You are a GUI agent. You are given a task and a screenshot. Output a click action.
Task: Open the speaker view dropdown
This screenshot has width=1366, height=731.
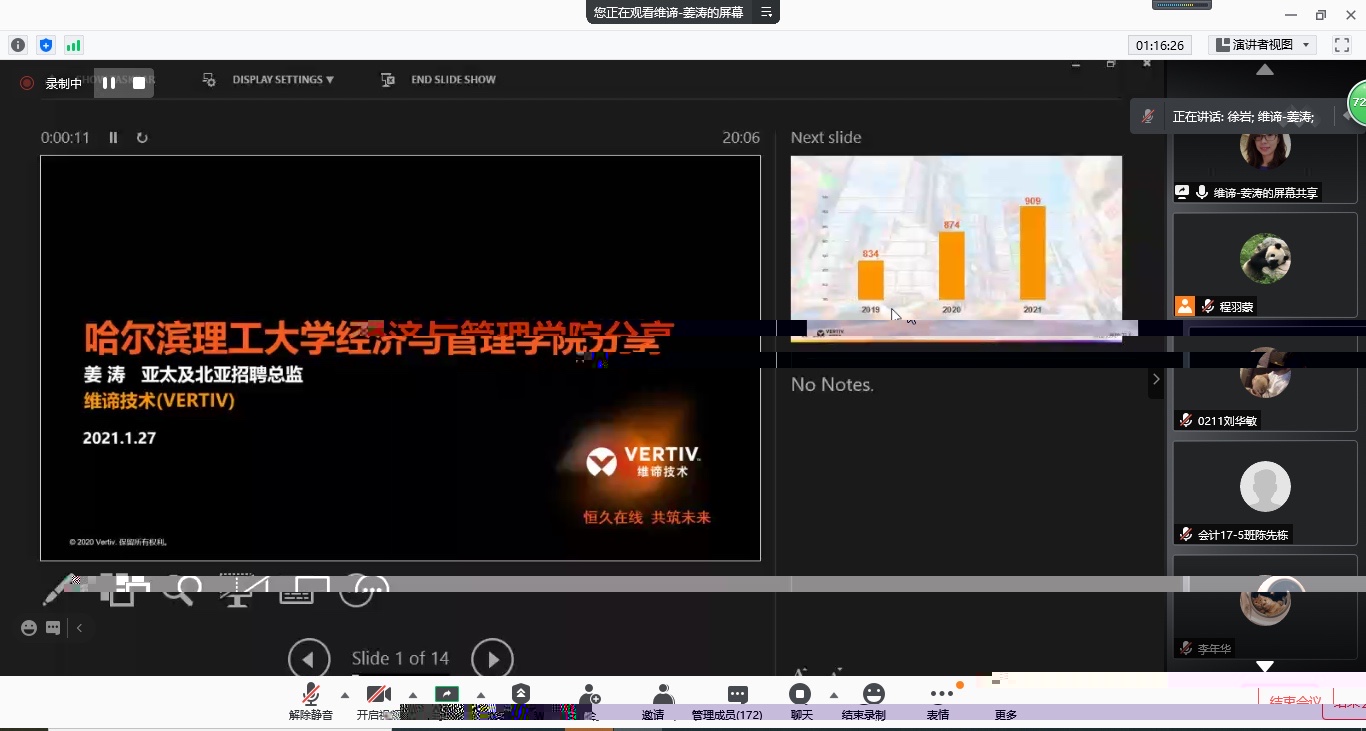(x=1263, y=45)
